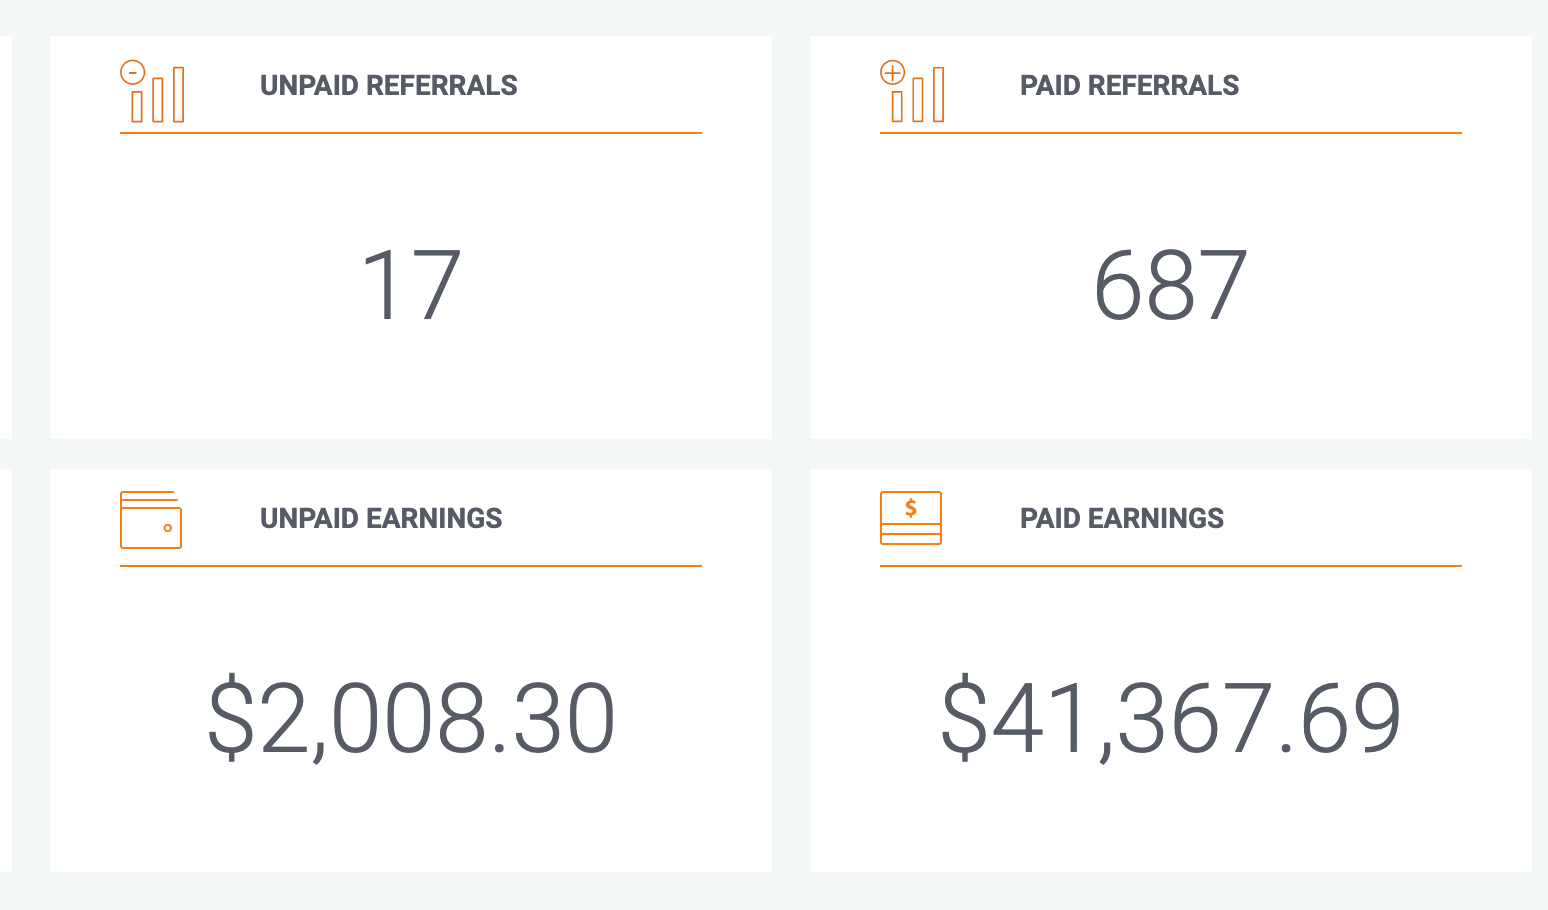Click the Unpaid Referrals bar chart icon

point(152,91)
